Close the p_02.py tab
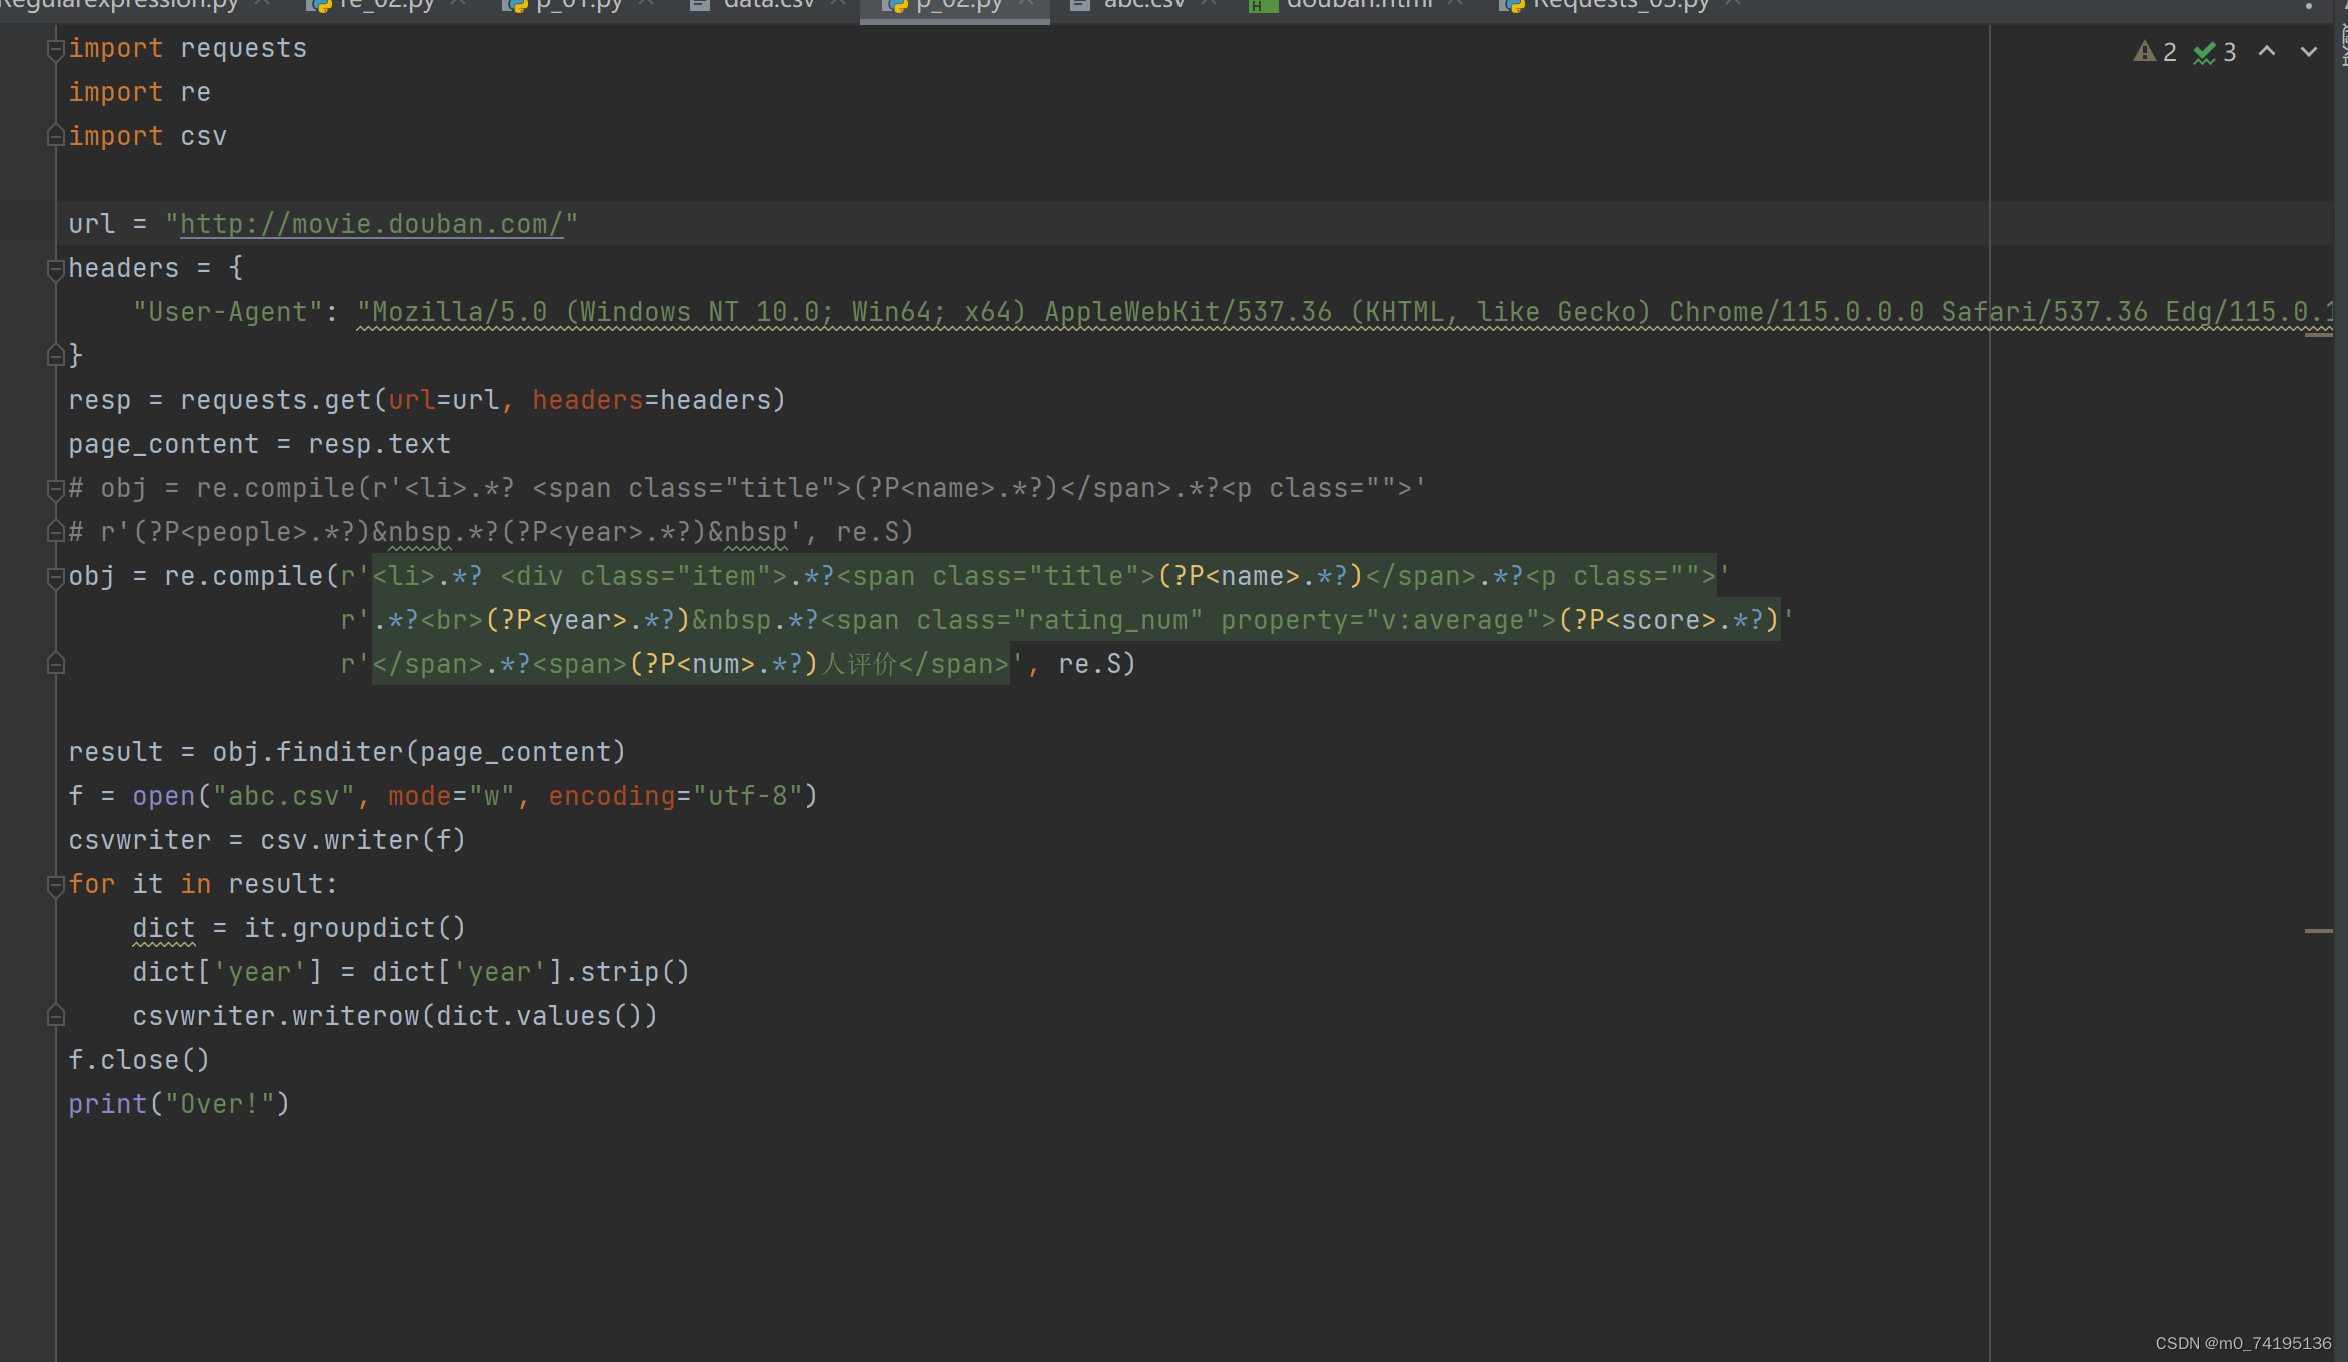This screenshot has height=1362, width=2348. 1026,4
